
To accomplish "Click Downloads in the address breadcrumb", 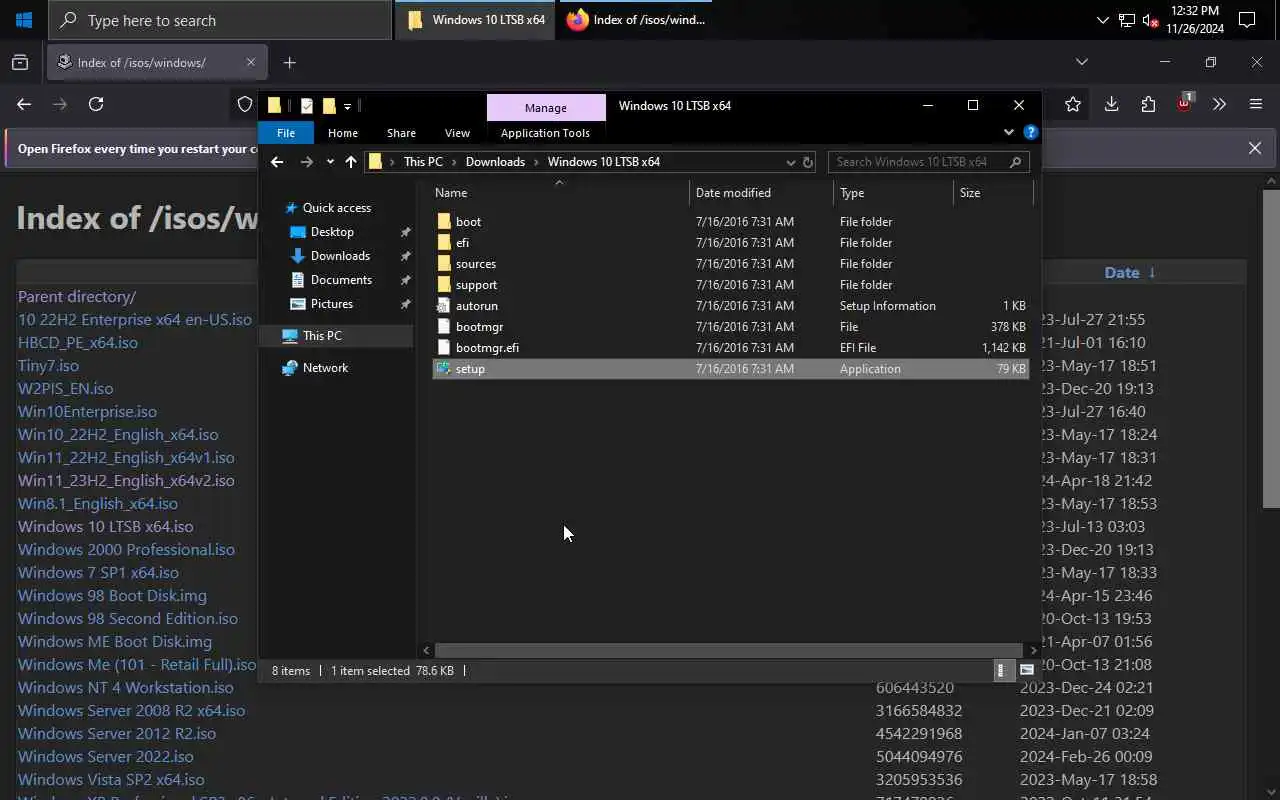I will [495, 162].
